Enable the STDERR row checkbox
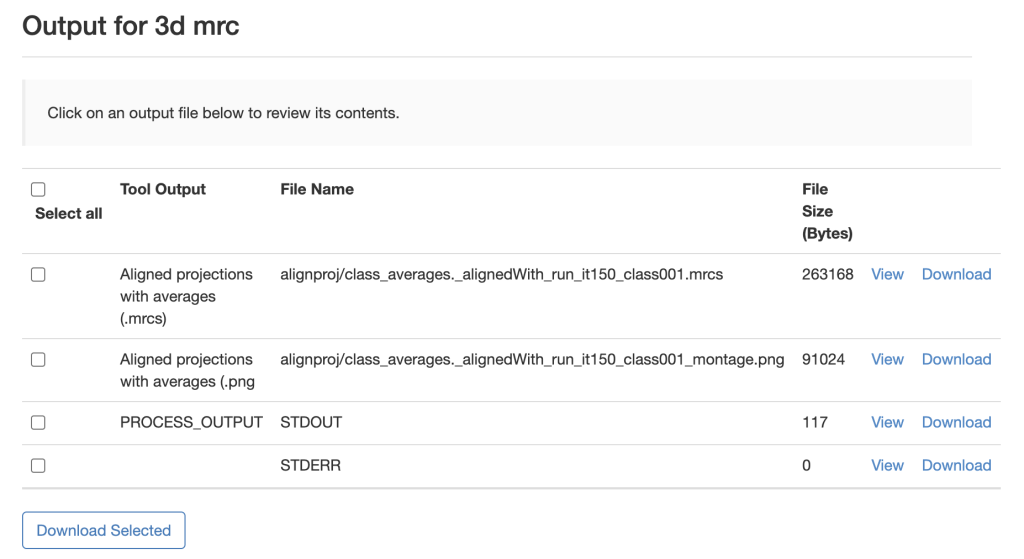Image resolution: width=1024 pixels, height=559 pixels. tap(38, 466)
